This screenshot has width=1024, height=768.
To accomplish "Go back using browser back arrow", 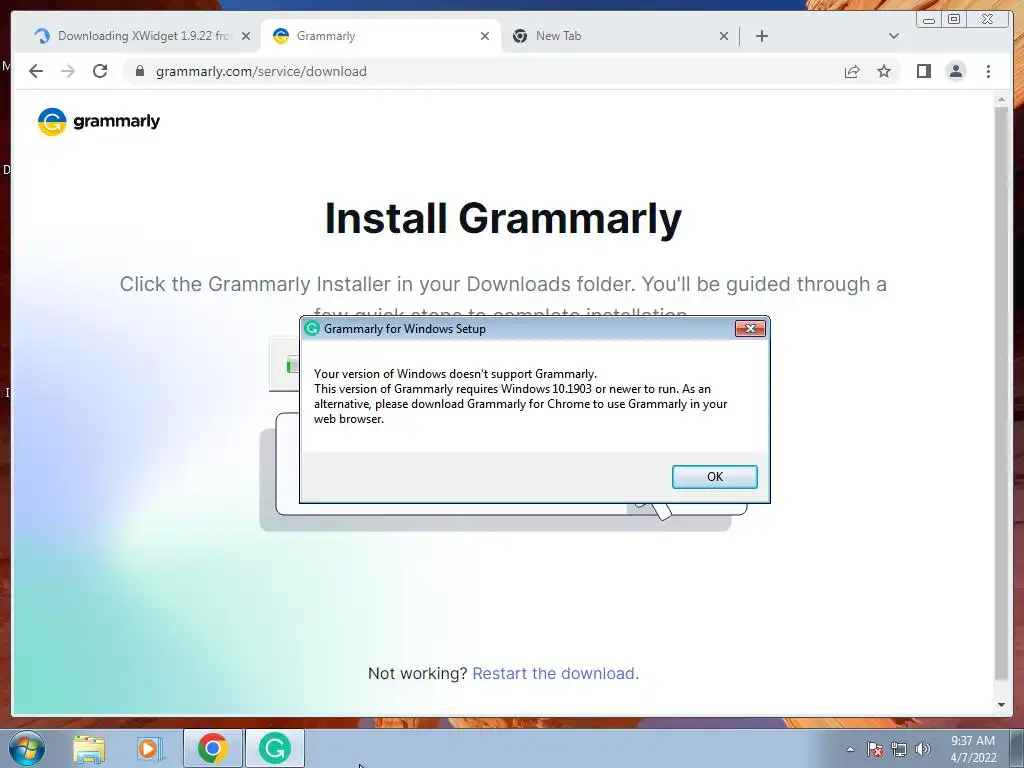I will coord(36,71).
